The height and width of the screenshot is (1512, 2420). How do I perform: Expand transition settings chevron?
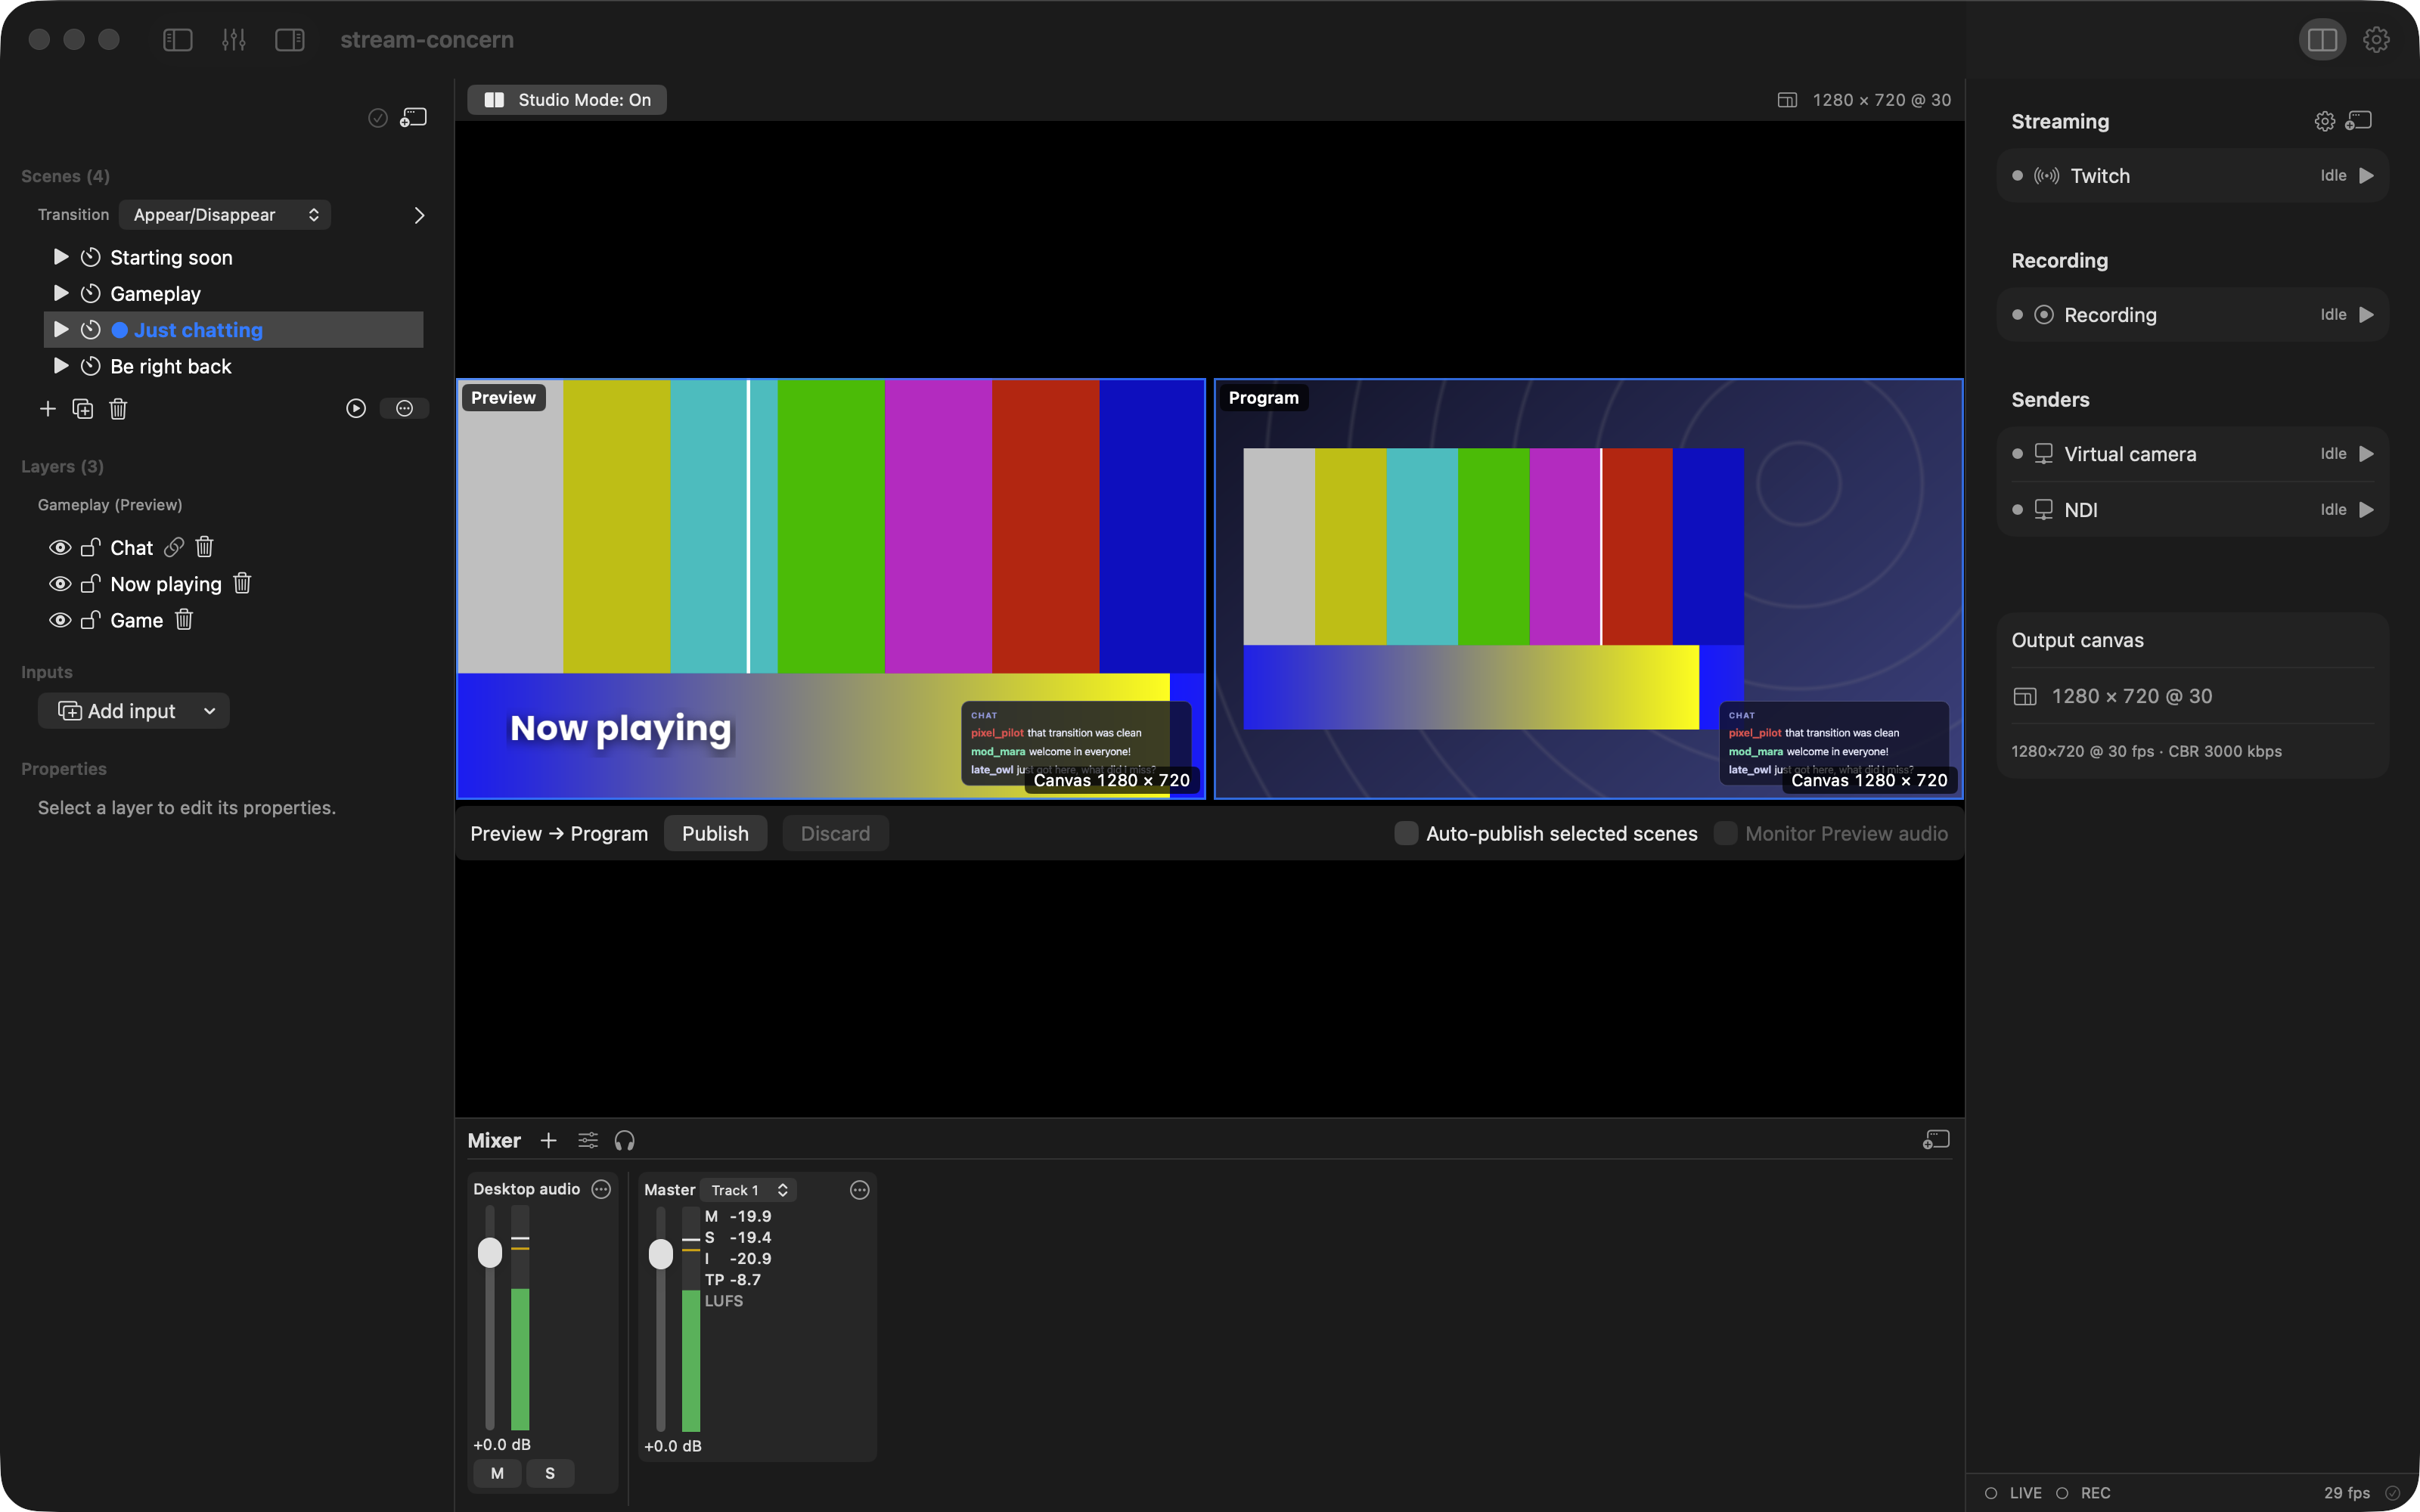point(419,215)
